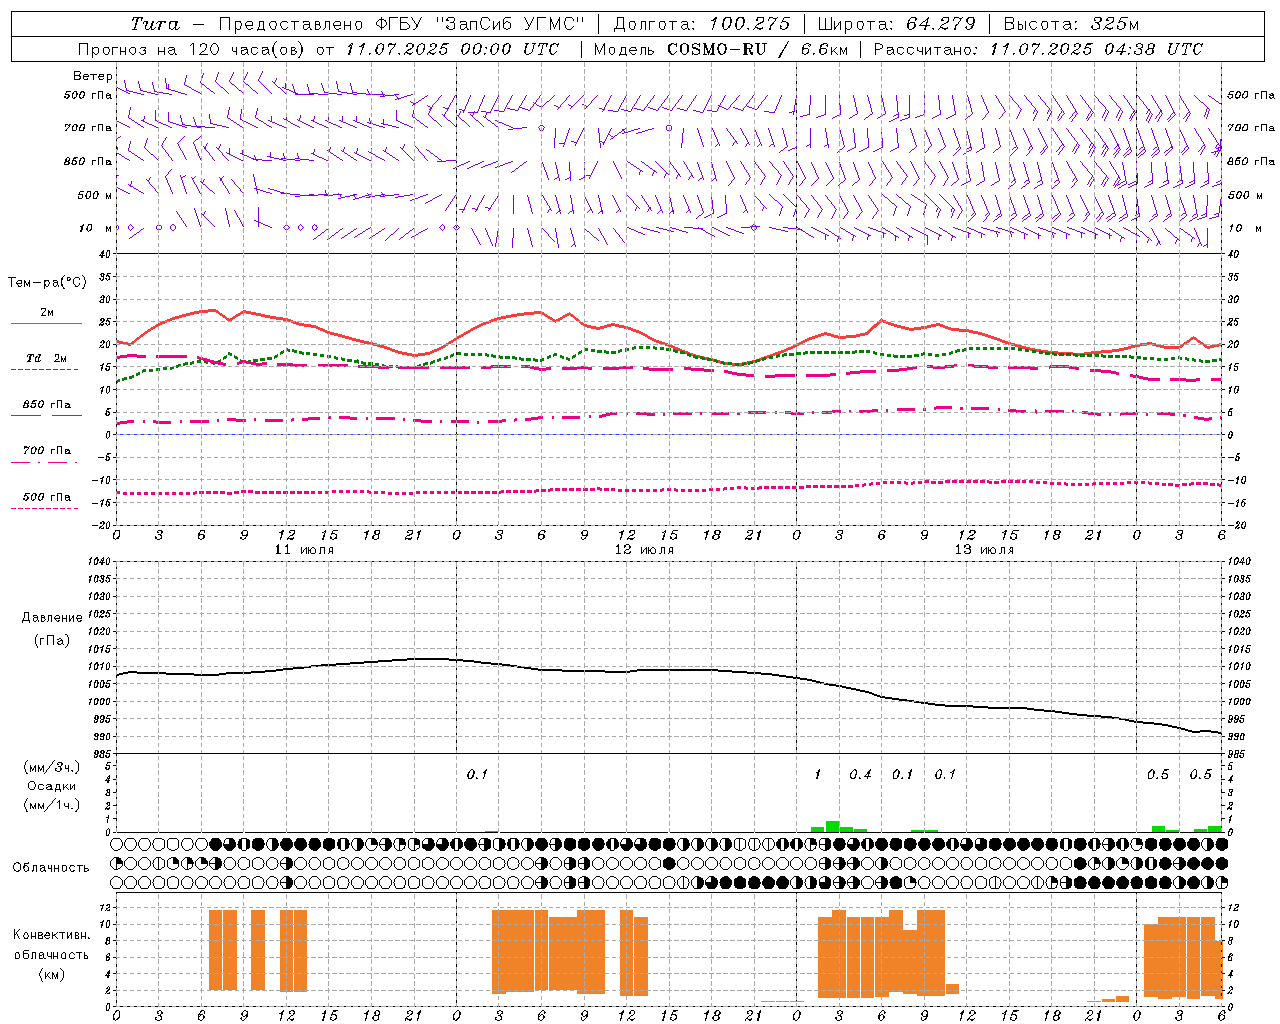This screenshot has height=1024, width=1280.
Task: Click the "0.4" precipitation amount value
Action: tap(860, 774)
